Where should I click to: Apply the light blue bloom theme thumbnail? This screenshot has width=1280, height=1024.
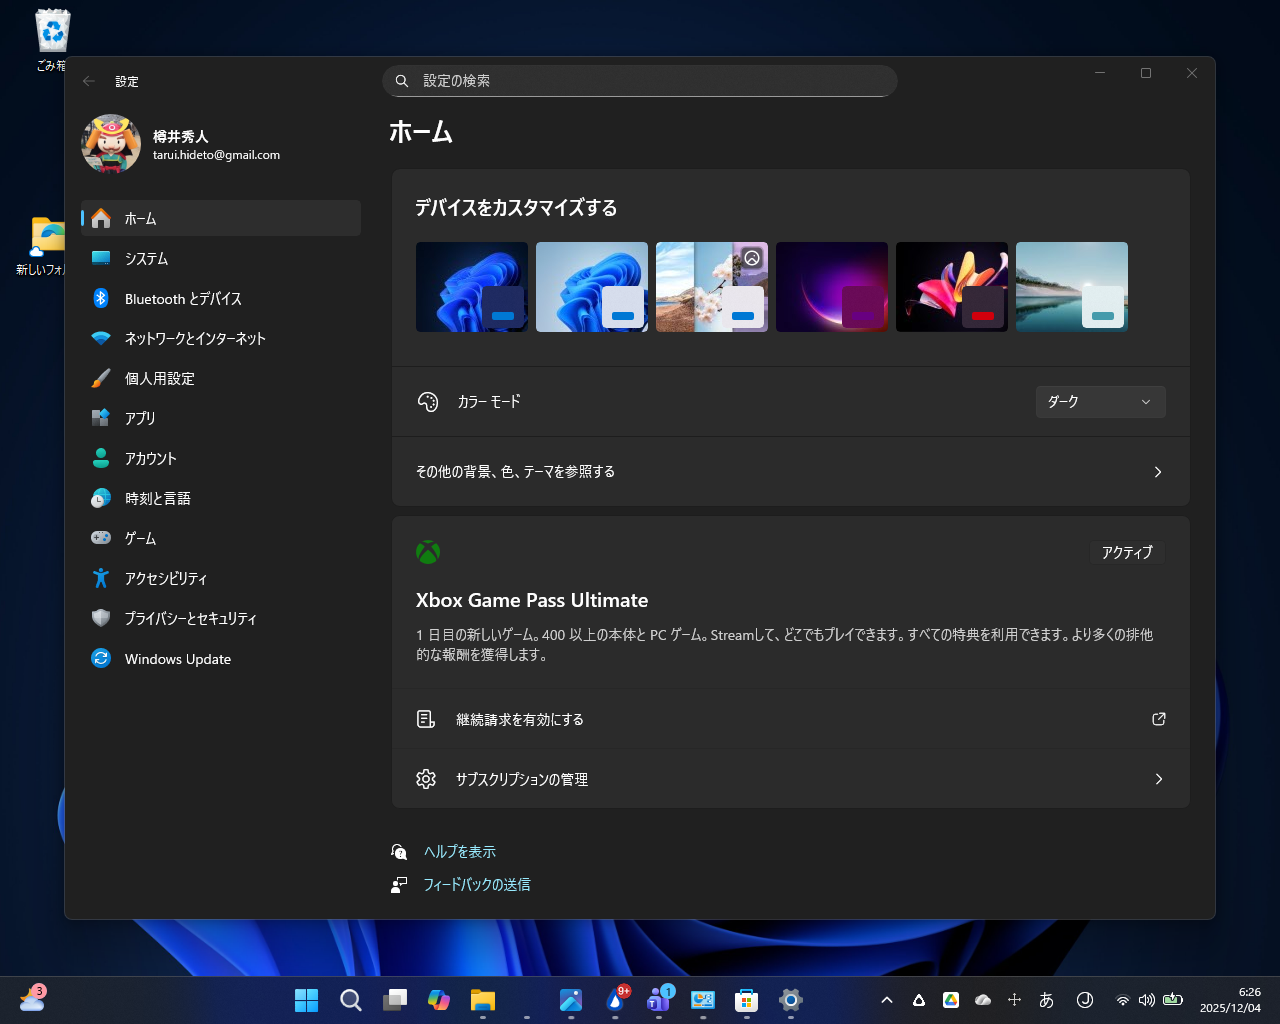click(592, 287)
